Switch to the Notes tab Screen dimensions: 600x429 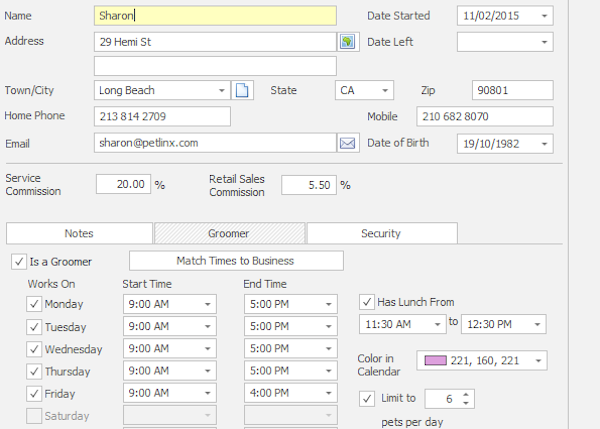pos(79,233)
